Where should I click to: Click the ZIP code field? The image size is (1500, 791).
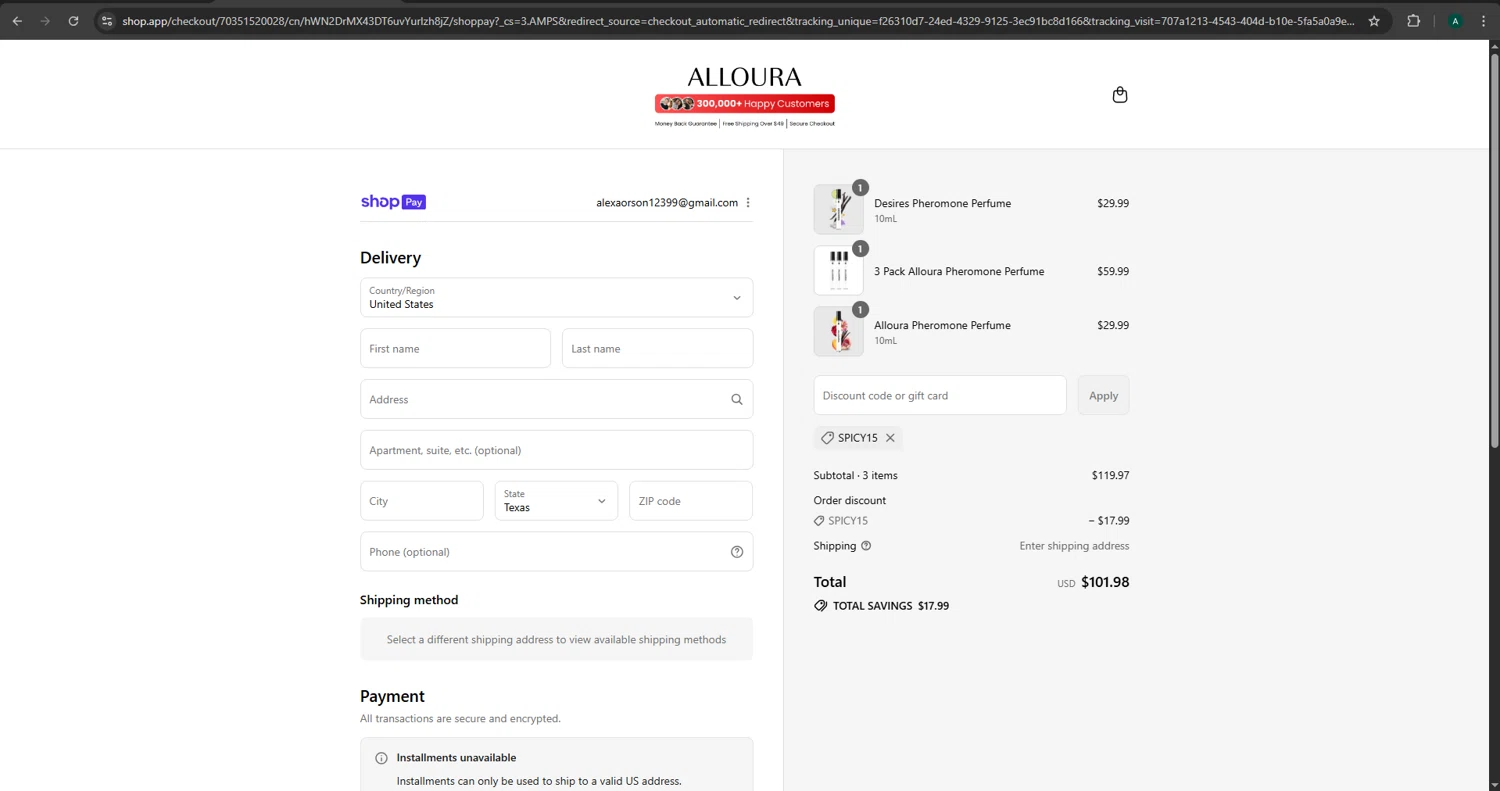click(x=691, y=501)
